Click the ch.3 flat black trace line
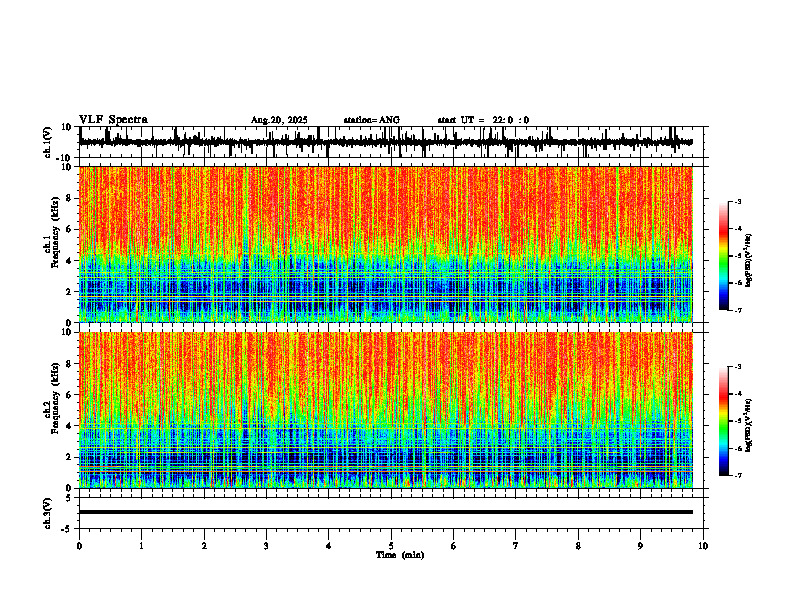 [x=386, y=512]
